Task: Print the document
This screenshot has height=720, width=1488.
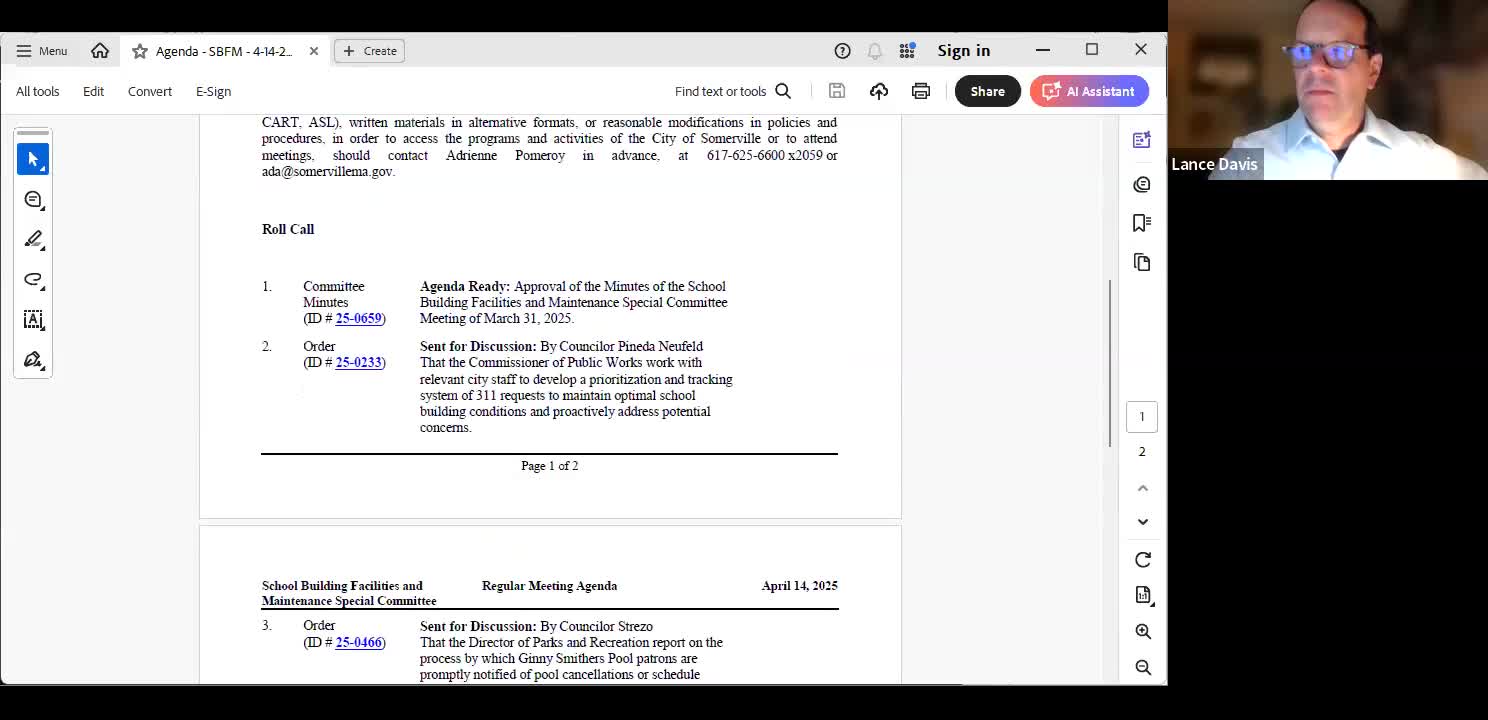Action: pos(921,91)
